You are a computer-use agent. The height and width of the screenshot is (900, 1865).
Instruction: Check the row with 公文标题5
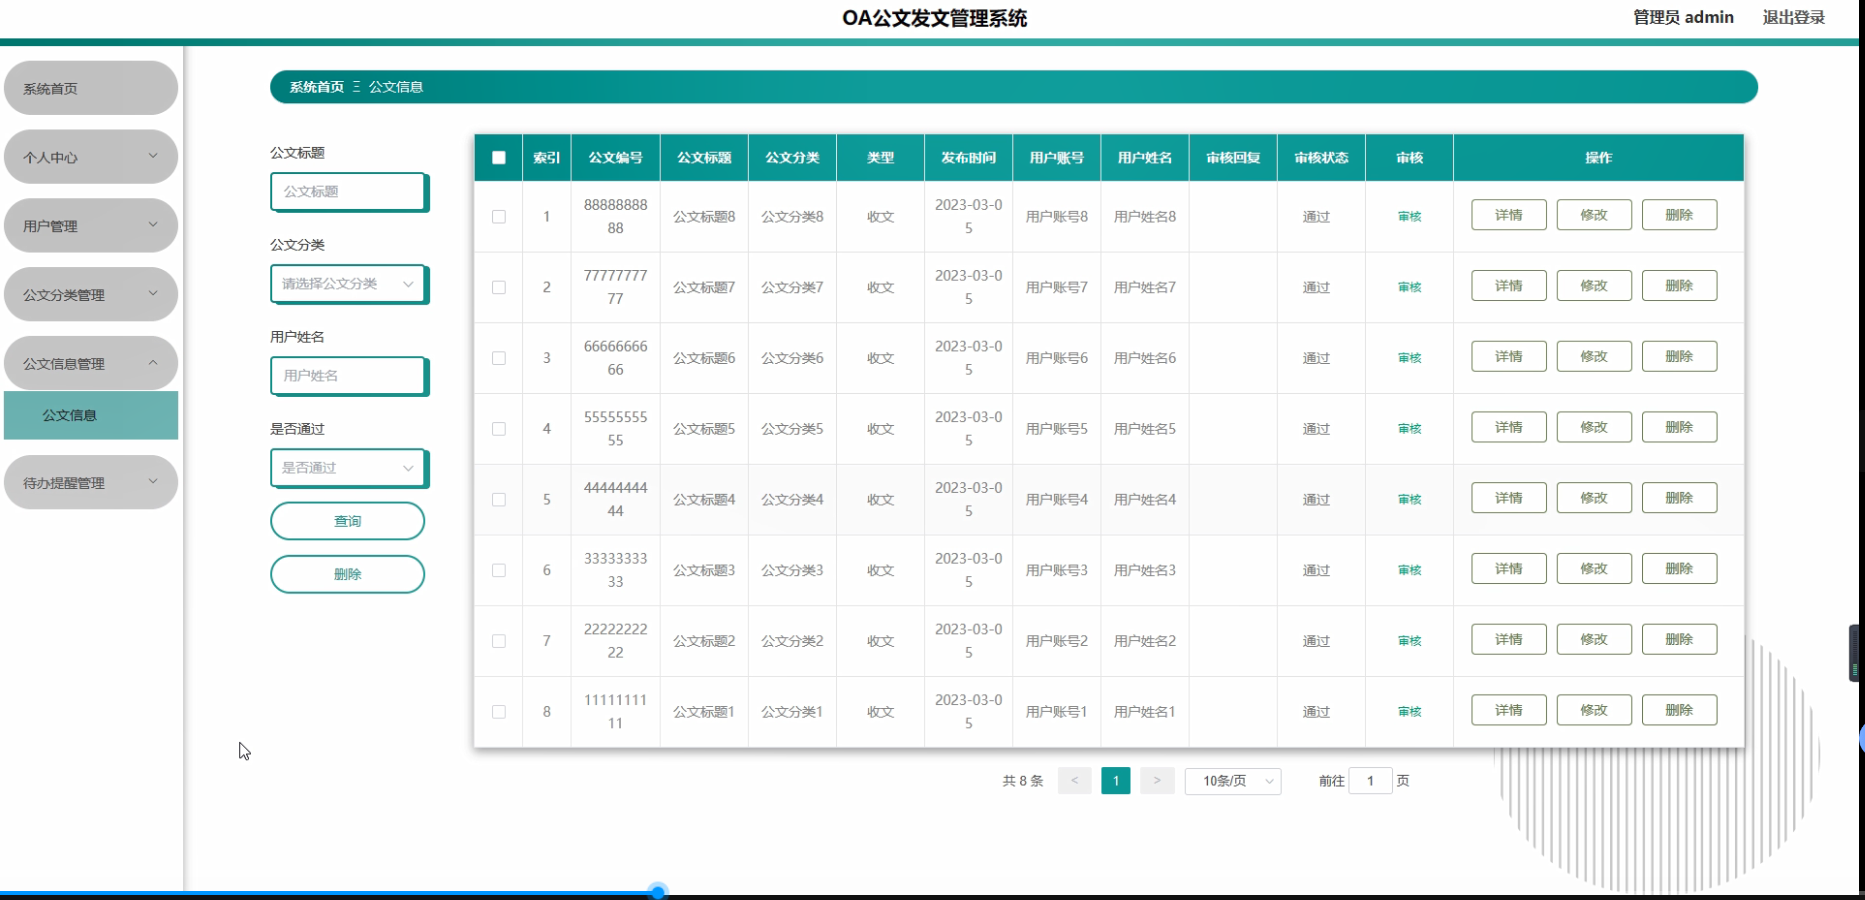499,429
